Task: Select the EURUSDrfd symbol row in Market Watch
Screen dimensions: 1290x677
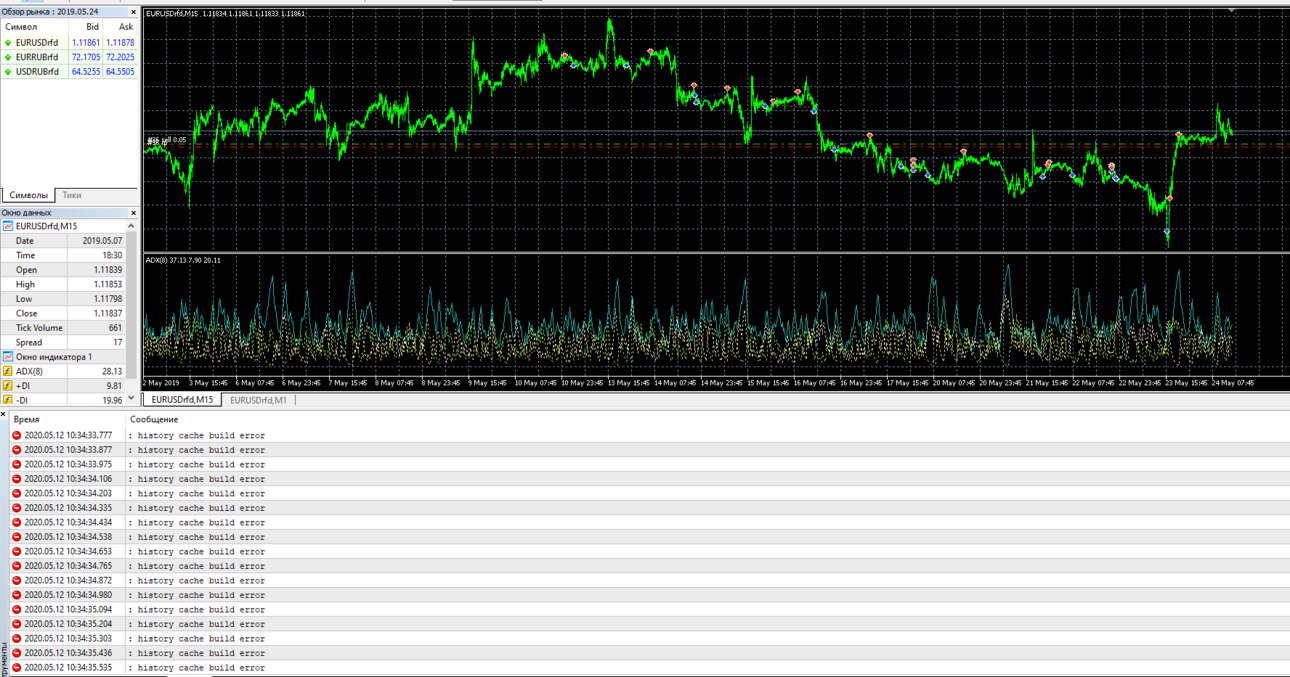Action: (x=69, y=43)
